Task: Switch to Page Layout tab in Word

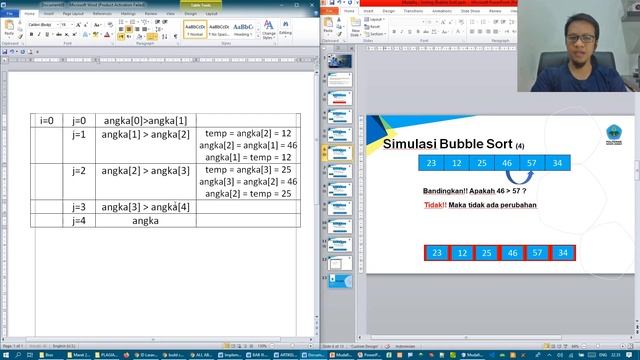Action: [73, 13]
